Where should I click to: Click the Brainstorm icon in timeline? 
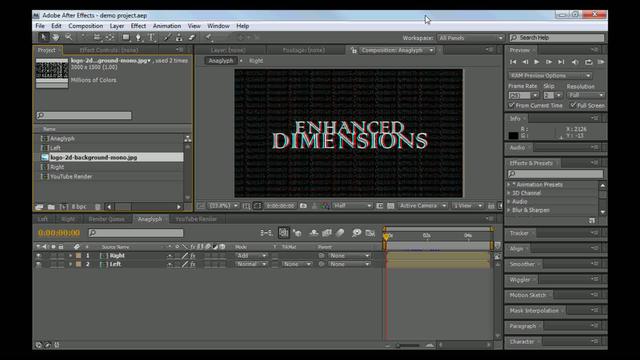356,233
